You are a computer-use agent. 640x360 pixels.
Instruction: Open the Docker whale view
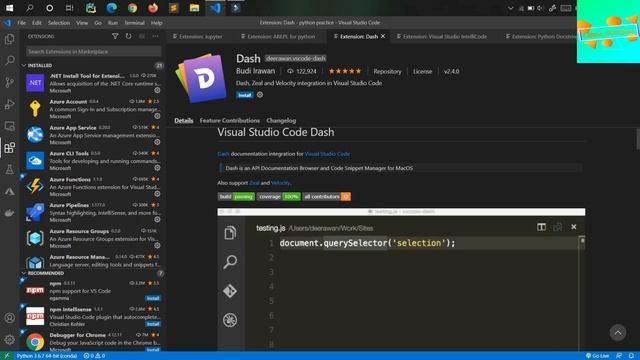[x=9, y=213]
